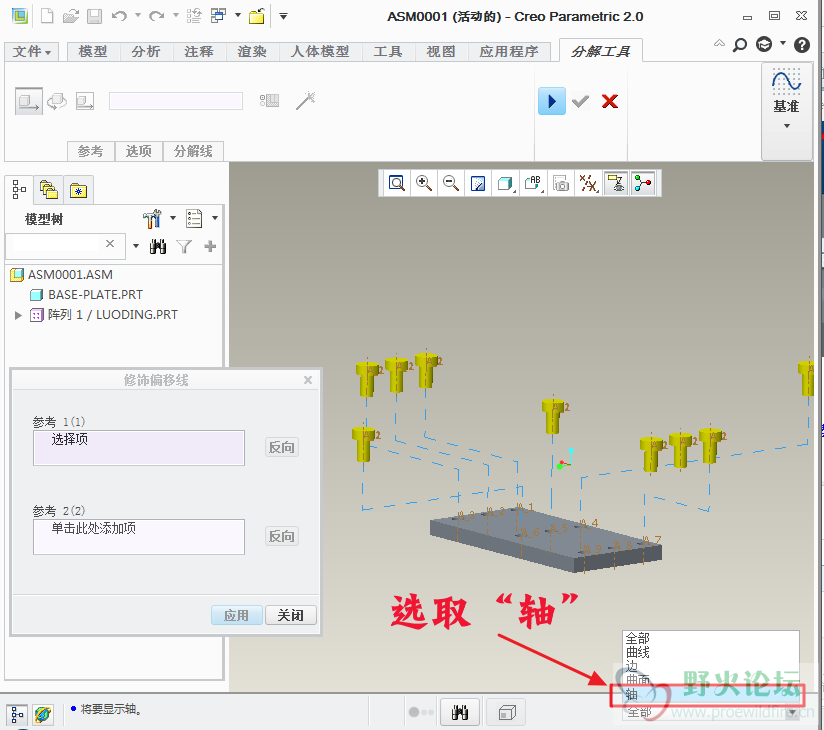Viewport: 824px width, 730px height.
Task: Open the 分解线 panel tab
Action: (193, 151)
